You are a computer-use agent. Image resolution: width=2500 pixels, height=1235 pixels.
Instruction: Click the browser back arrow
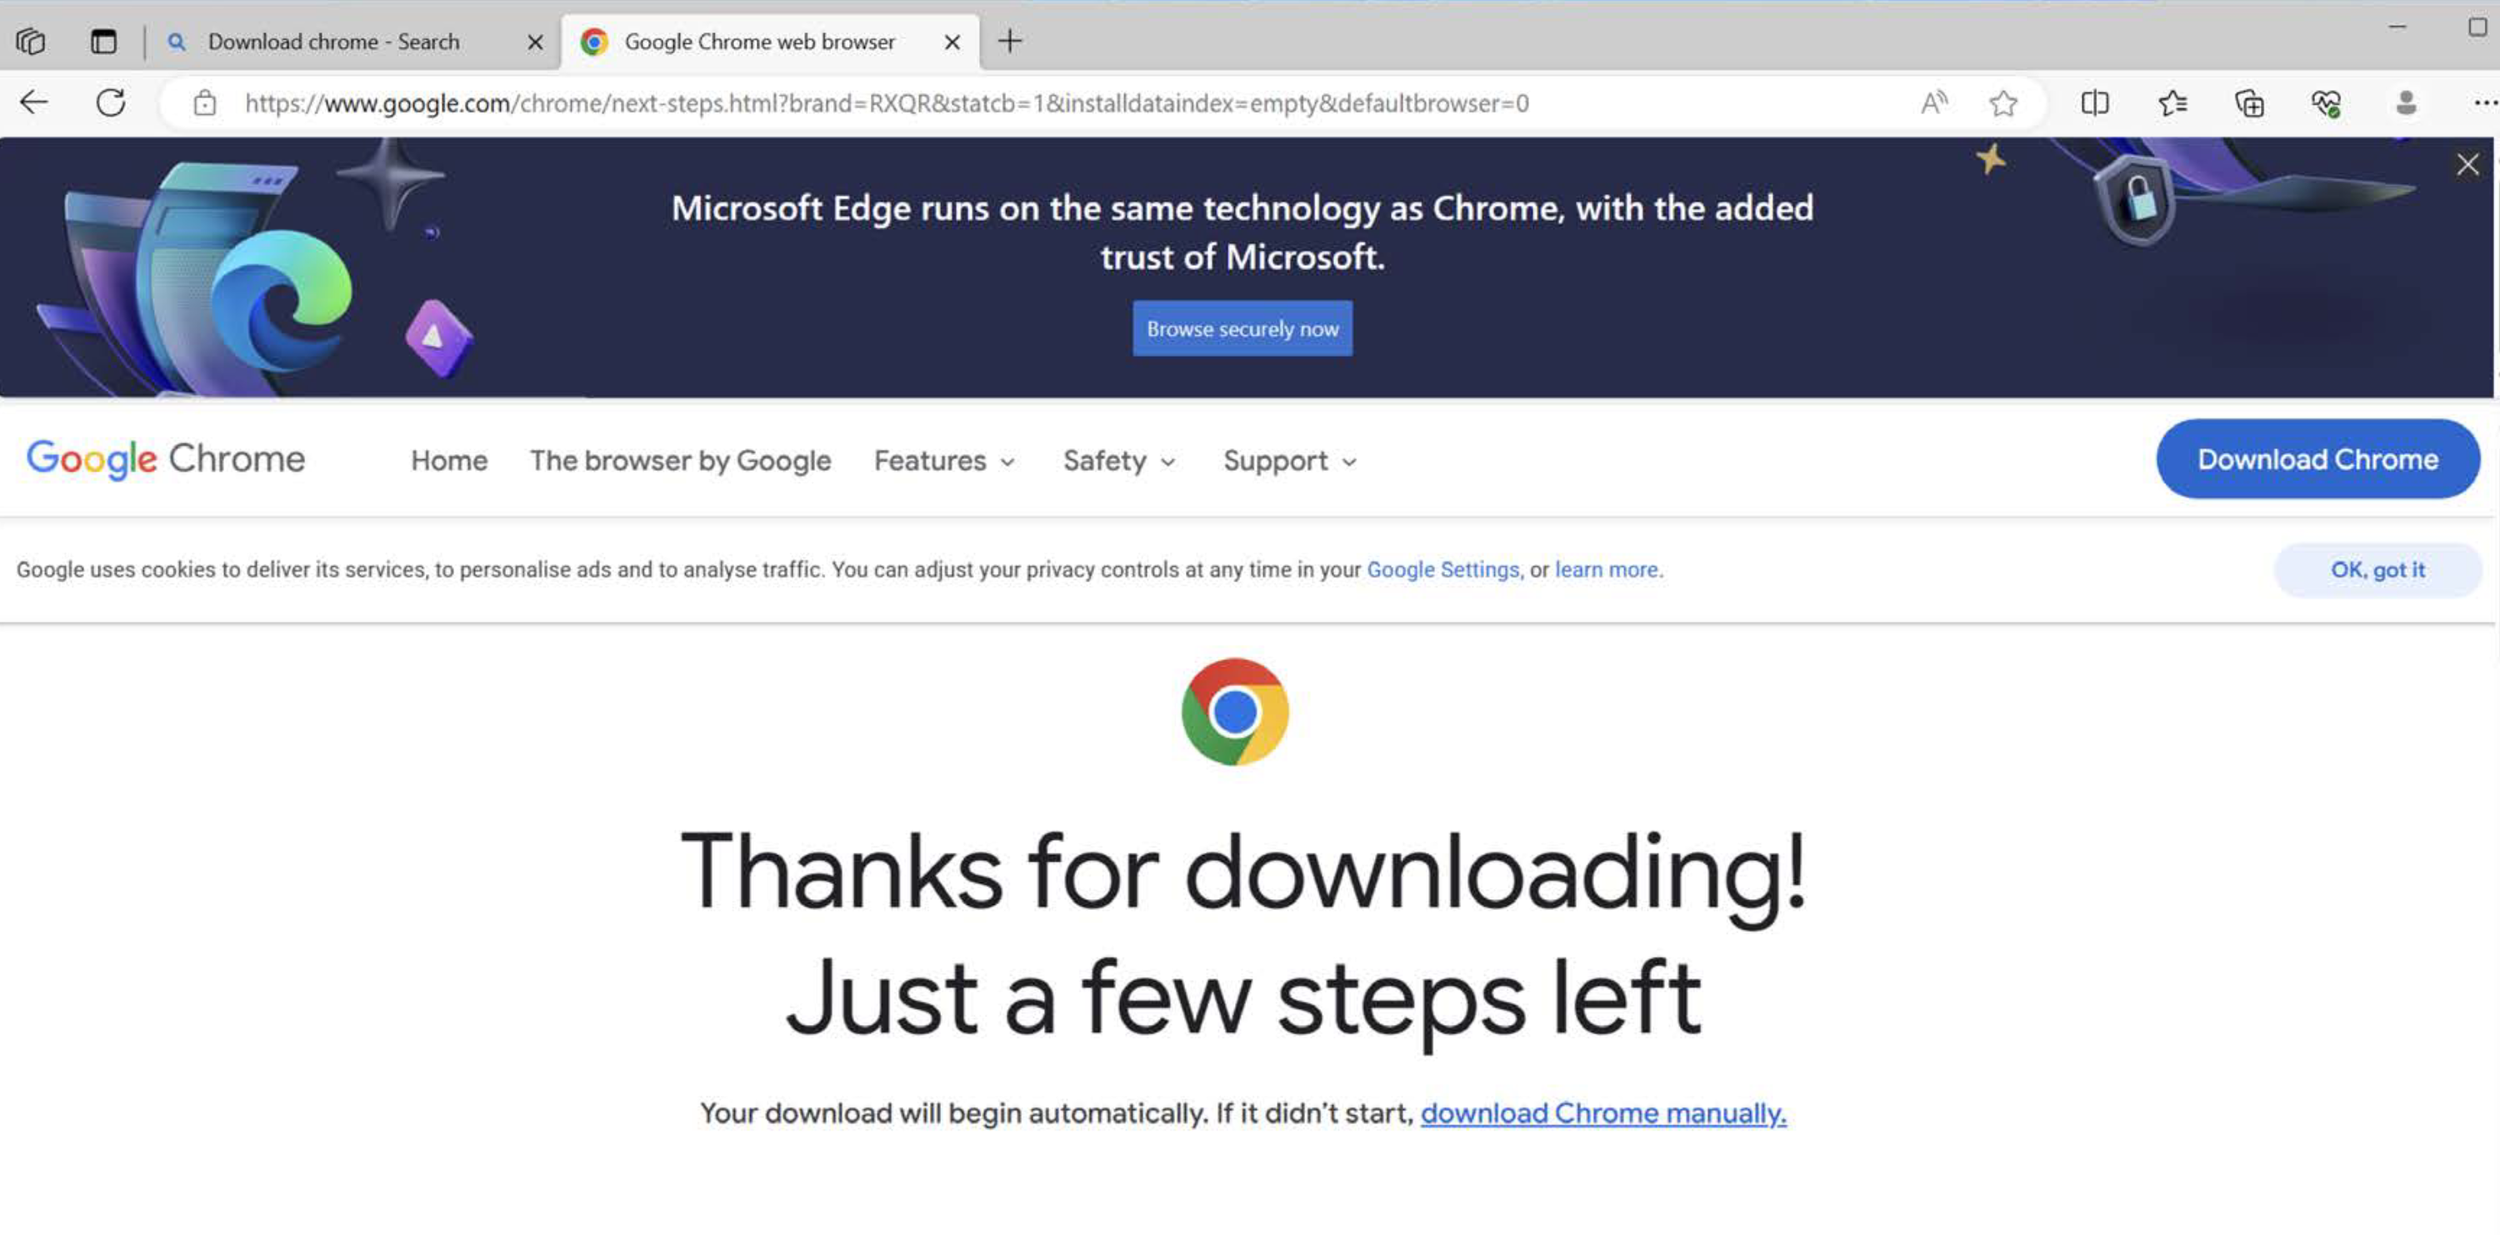[x=34, y=102]
